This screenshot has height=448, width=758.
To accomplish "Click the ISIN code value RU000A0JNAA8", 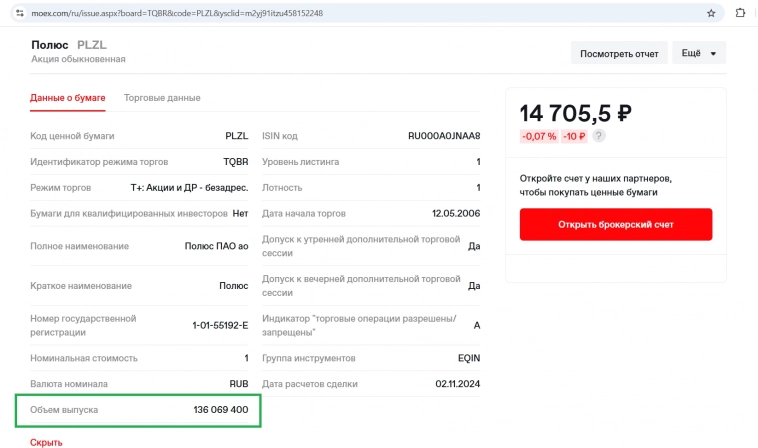I will pyautogui.click(x=444, y=135).
